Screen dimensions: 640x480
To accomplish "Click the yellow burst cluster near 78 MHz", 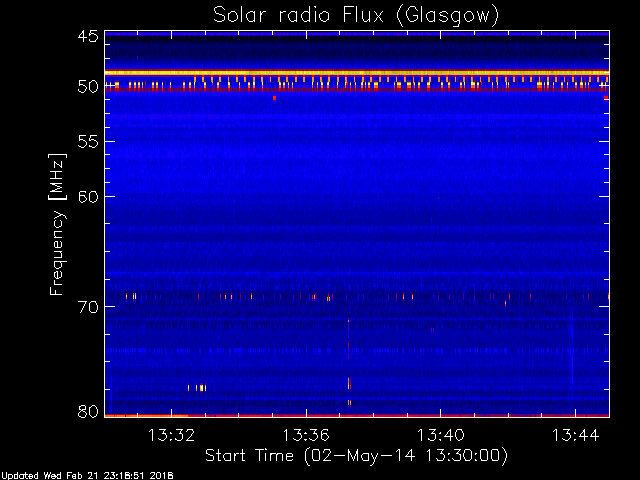I will [197, 388].
